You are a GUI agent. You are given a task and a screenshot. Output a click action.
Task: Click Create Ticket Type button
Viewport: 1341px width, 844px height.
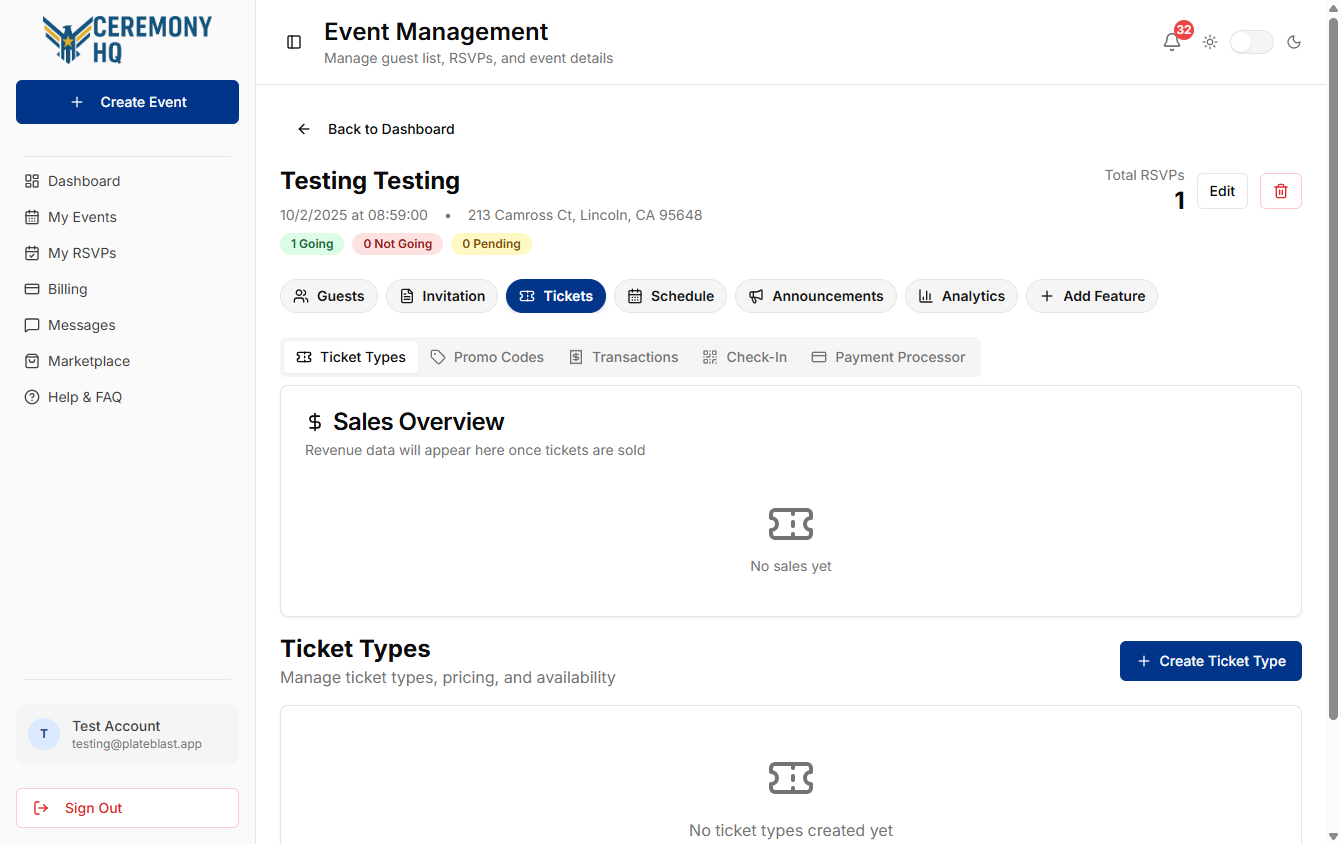tap(1211, 661)
